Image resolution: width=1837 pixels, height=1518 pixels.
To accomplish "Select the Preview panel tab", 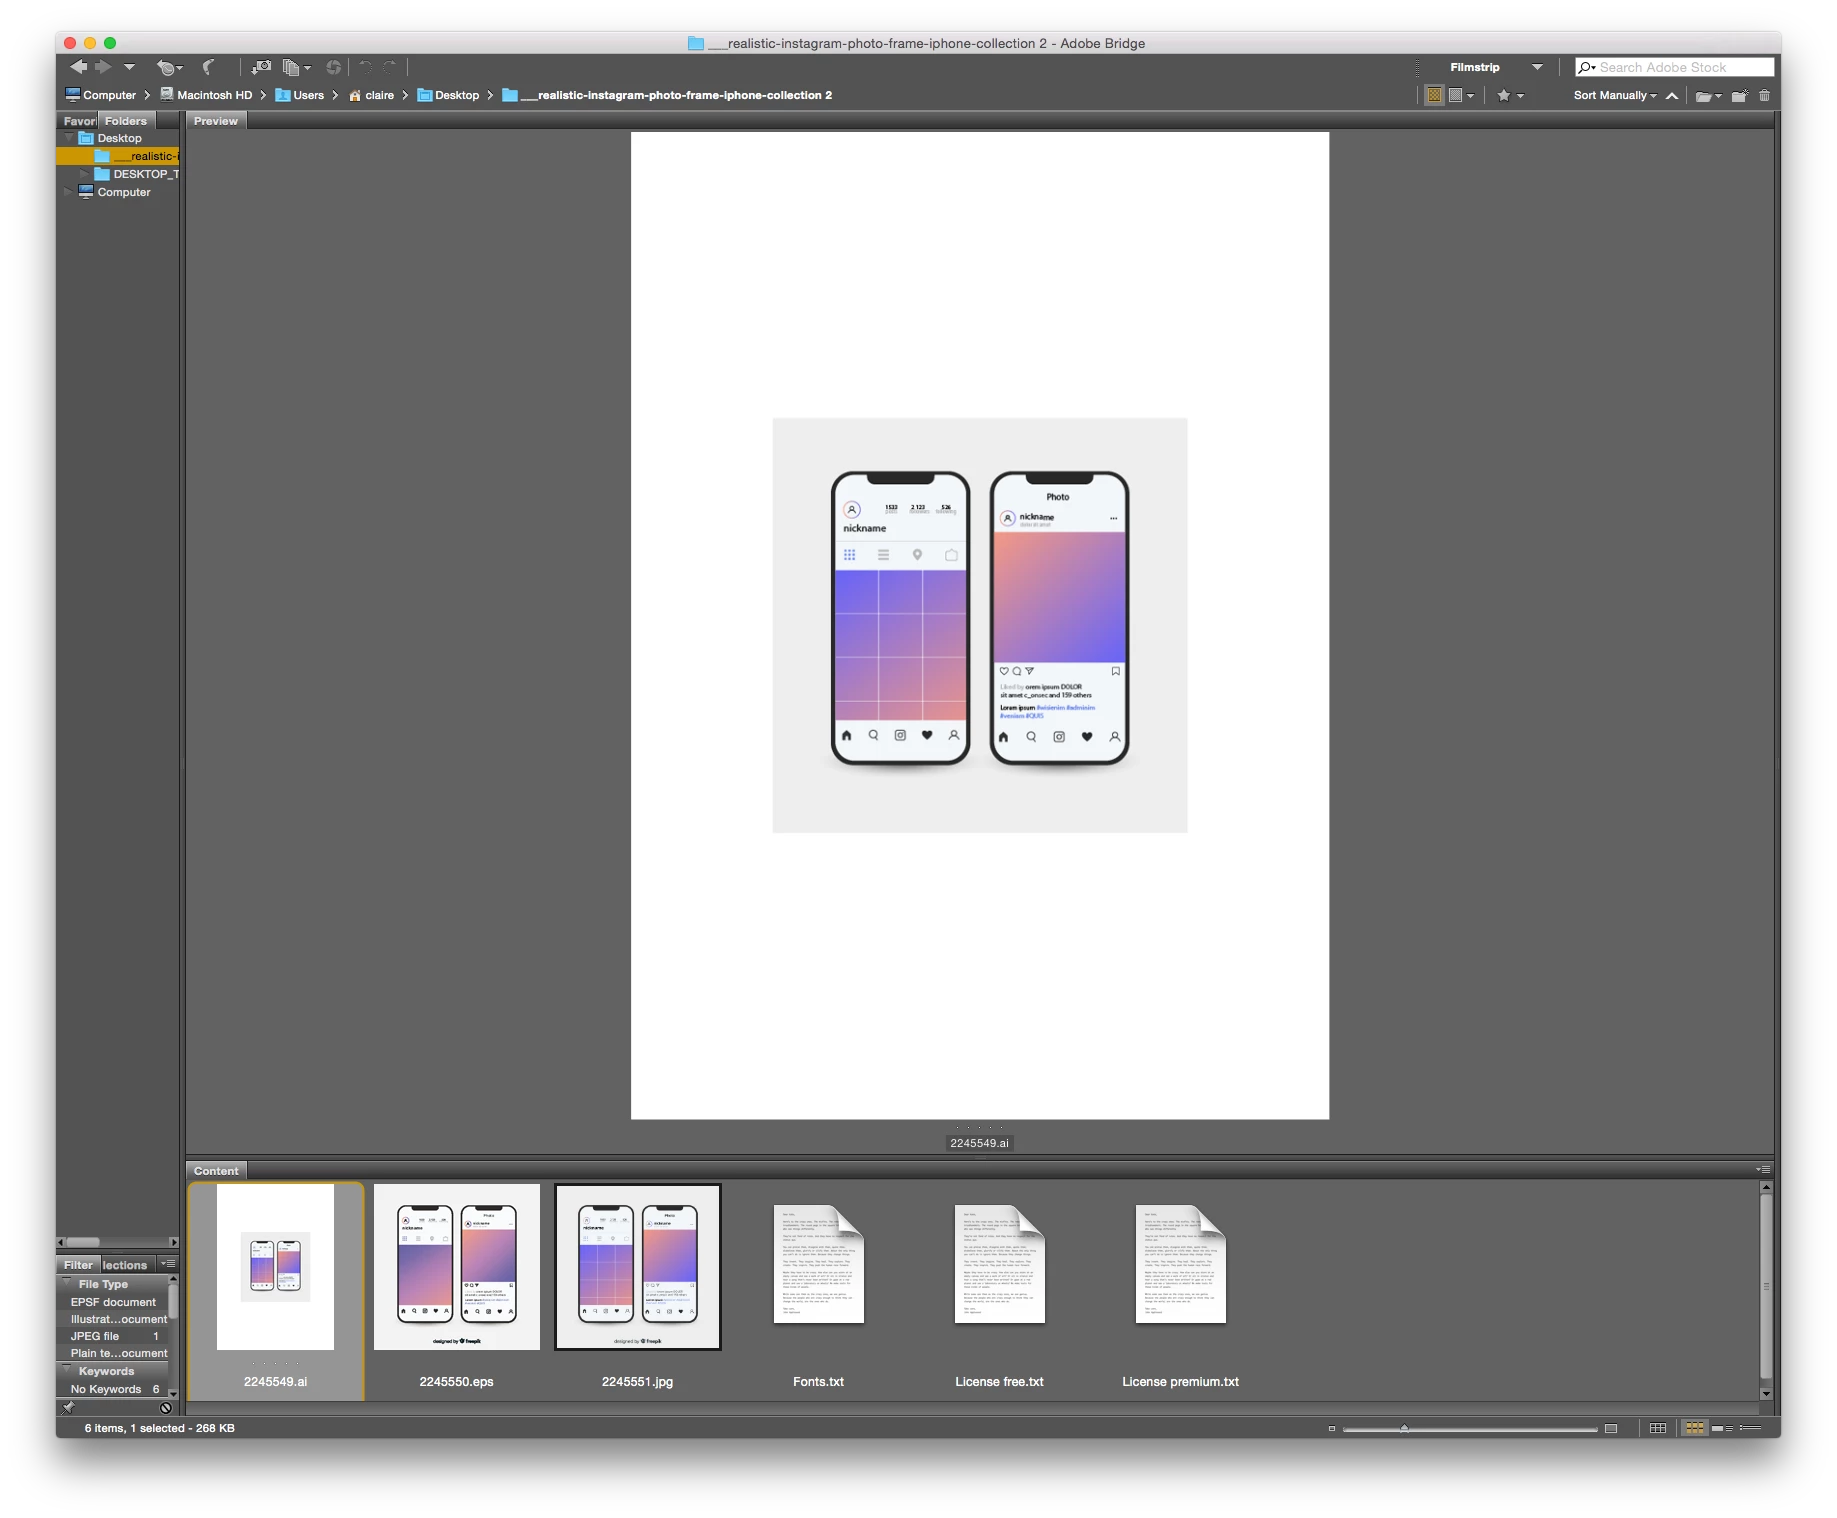I will (216, 120).
